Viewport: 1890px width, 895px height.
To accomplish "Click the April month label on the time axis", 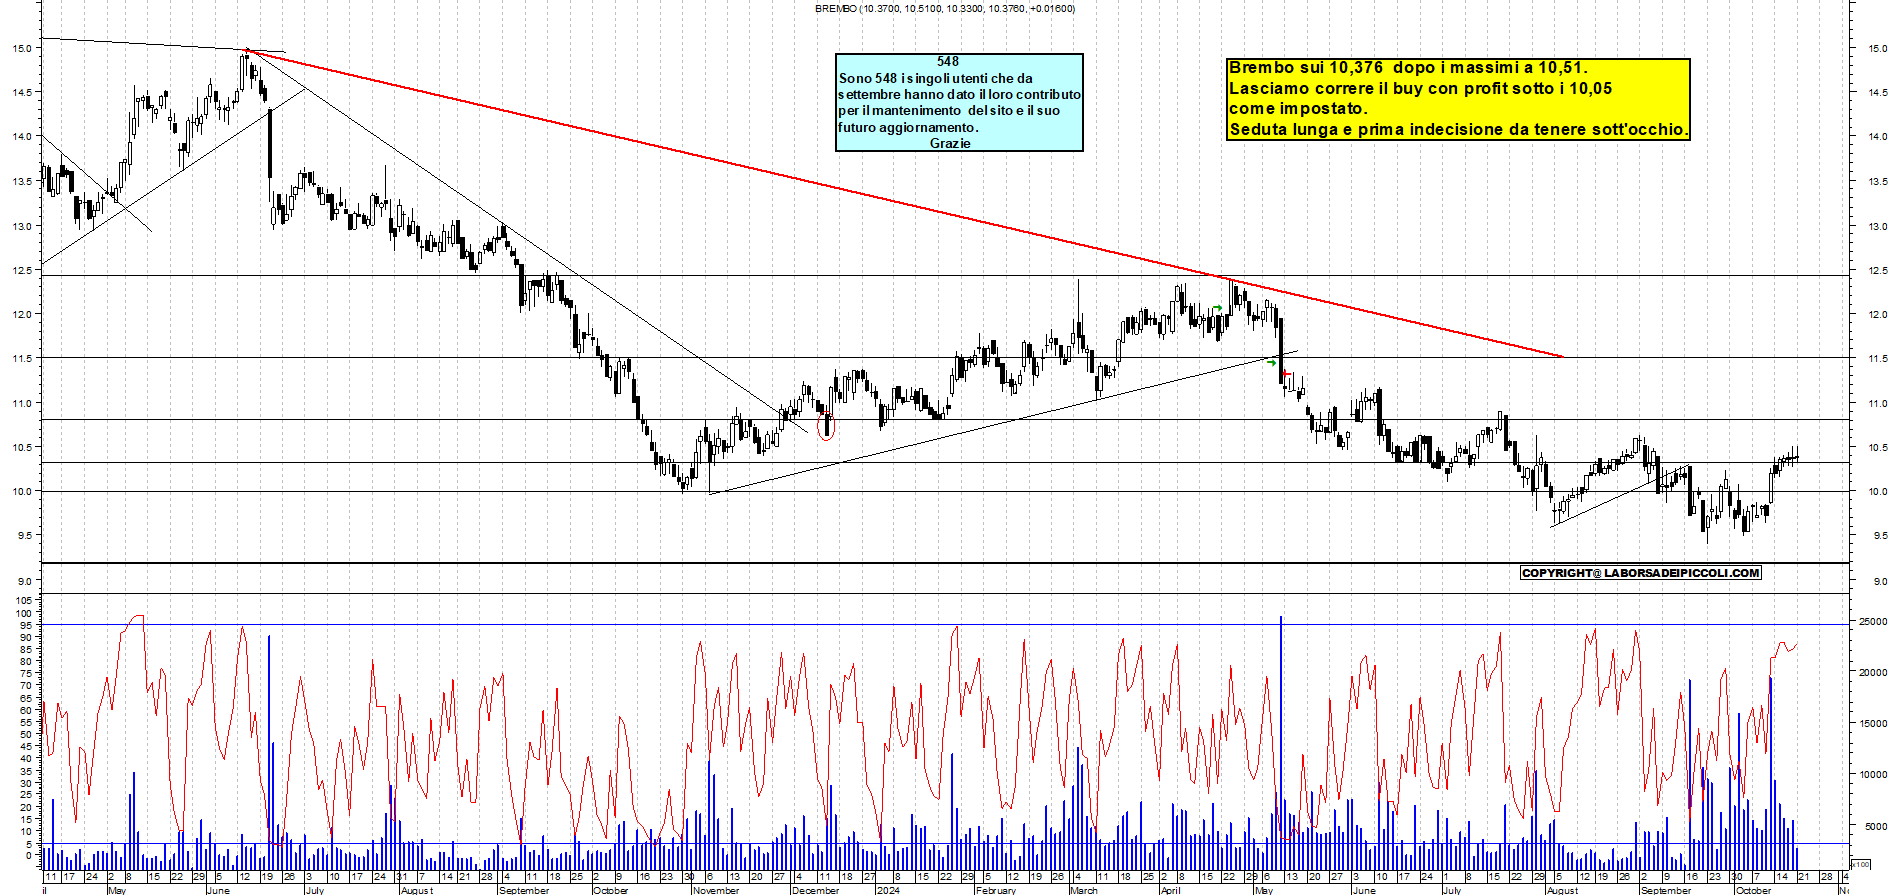I will click(1171, 890).
